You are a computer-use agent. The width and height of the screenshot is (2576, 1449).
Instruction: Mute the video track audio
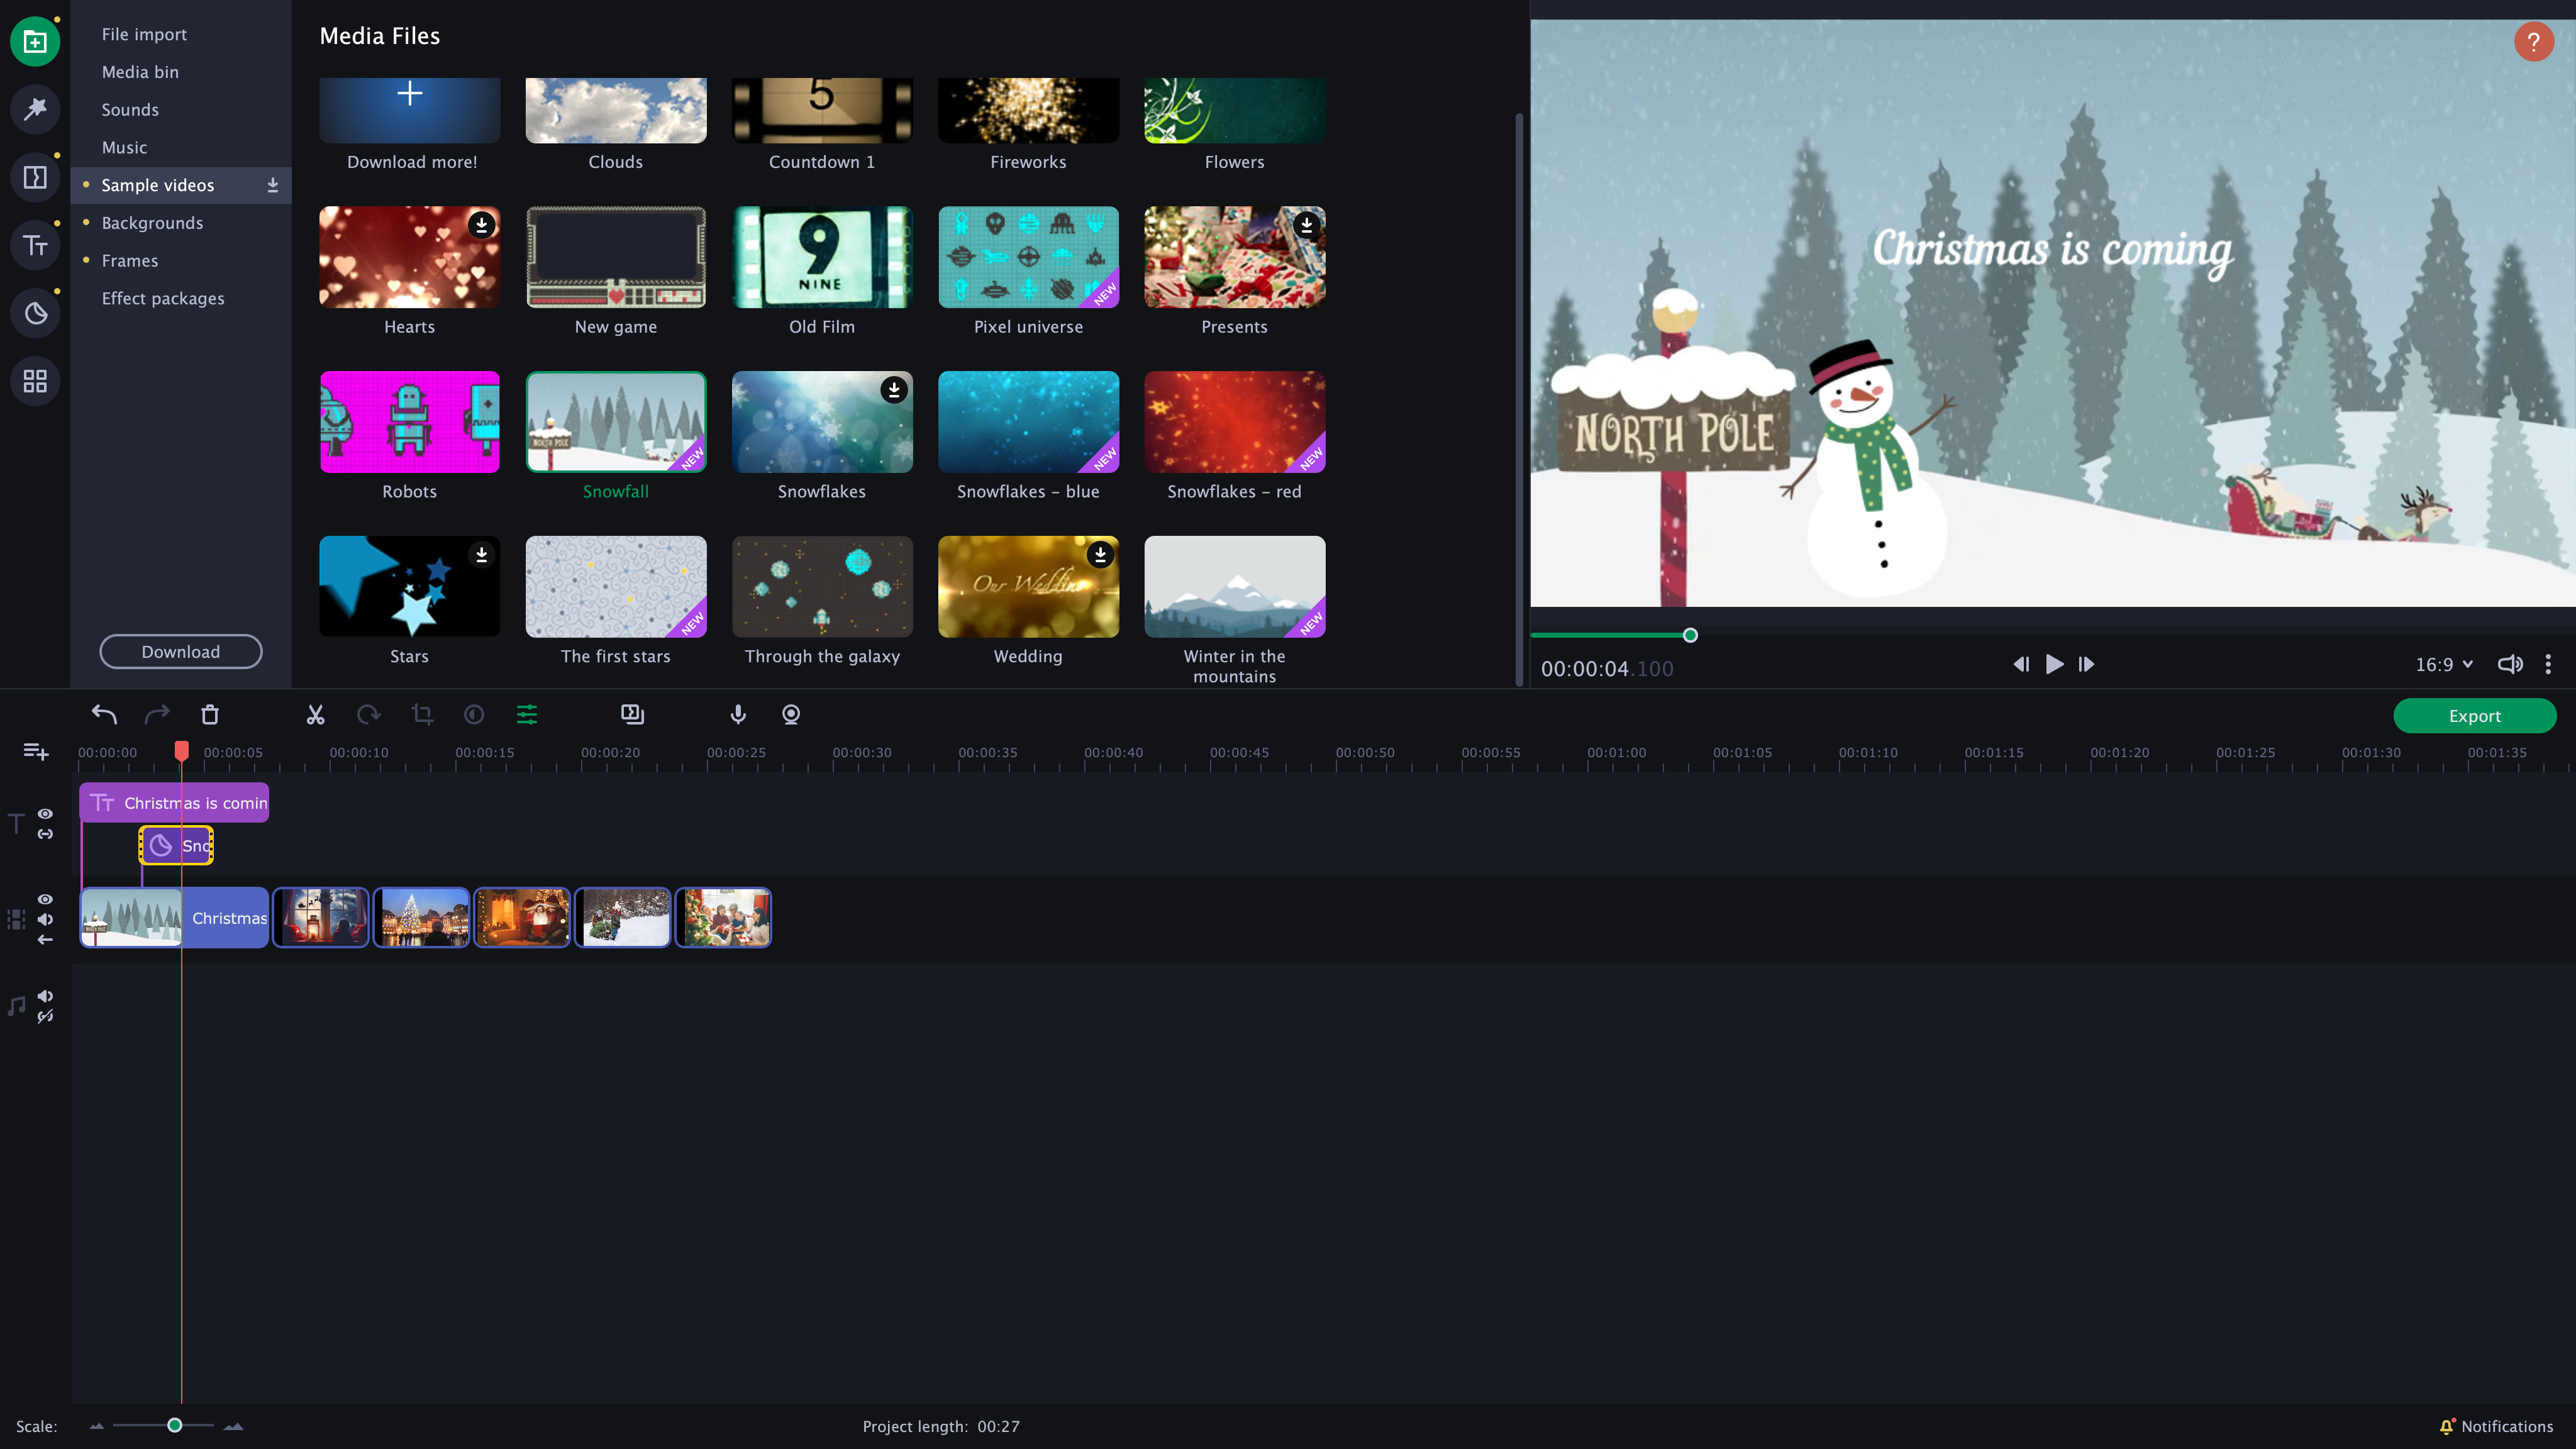pyautogui.click(x=45, y=919)
